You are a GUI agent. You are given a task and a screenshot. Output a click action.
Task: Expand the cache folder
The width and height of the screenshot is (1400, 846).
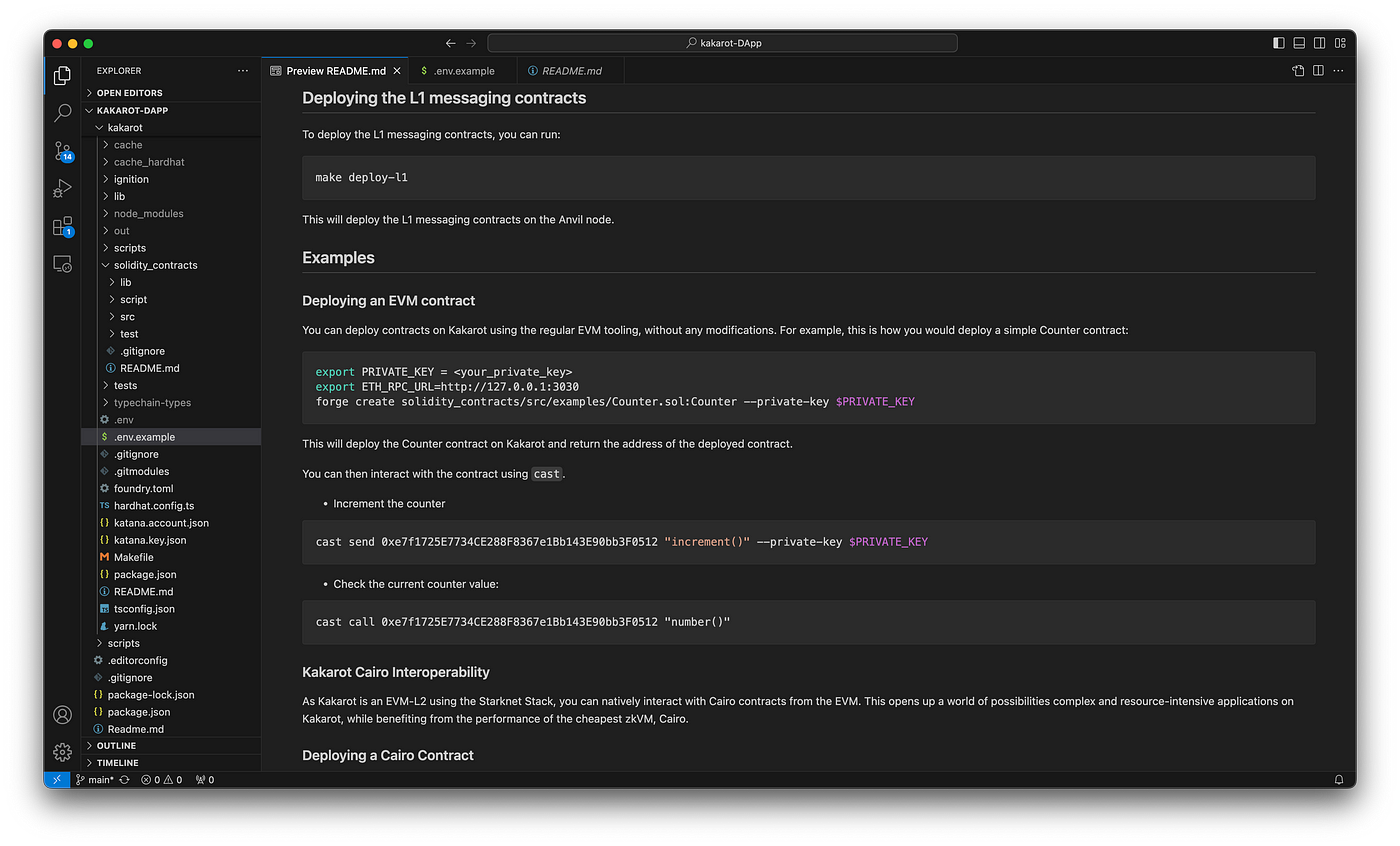point(171,145)
